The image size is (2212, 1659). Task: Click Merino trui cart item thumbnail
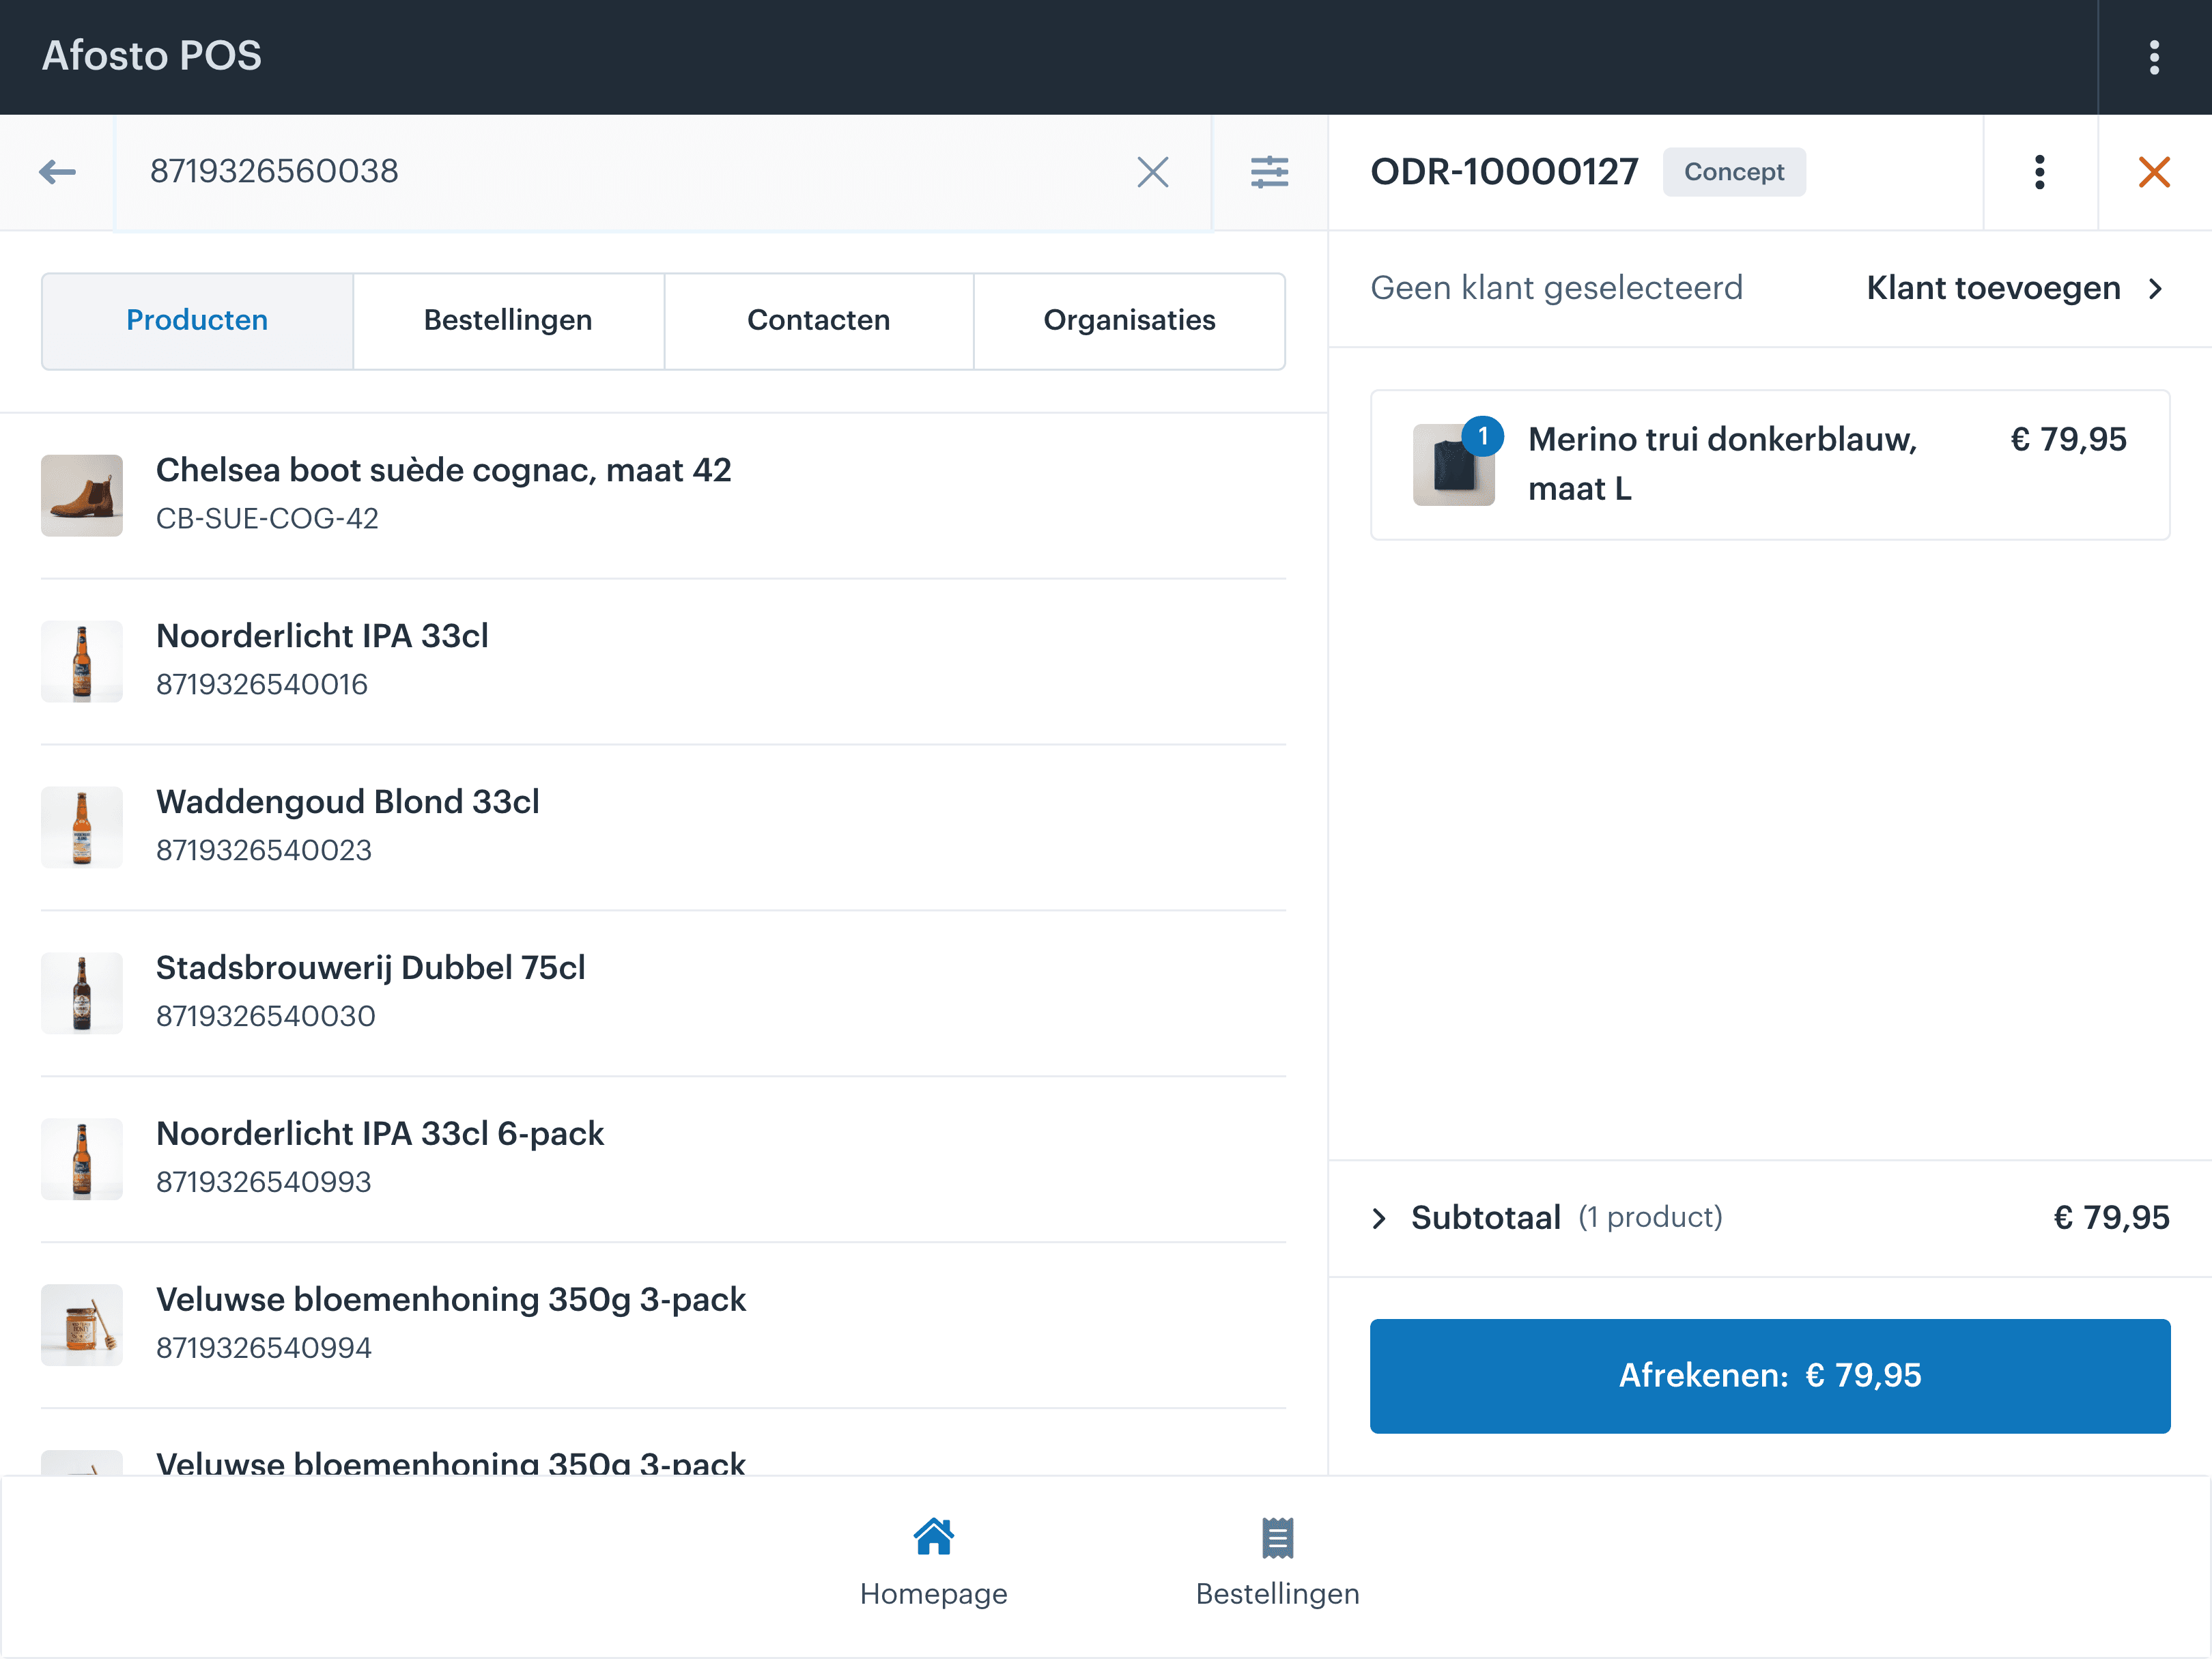(x=1453, y=466)
